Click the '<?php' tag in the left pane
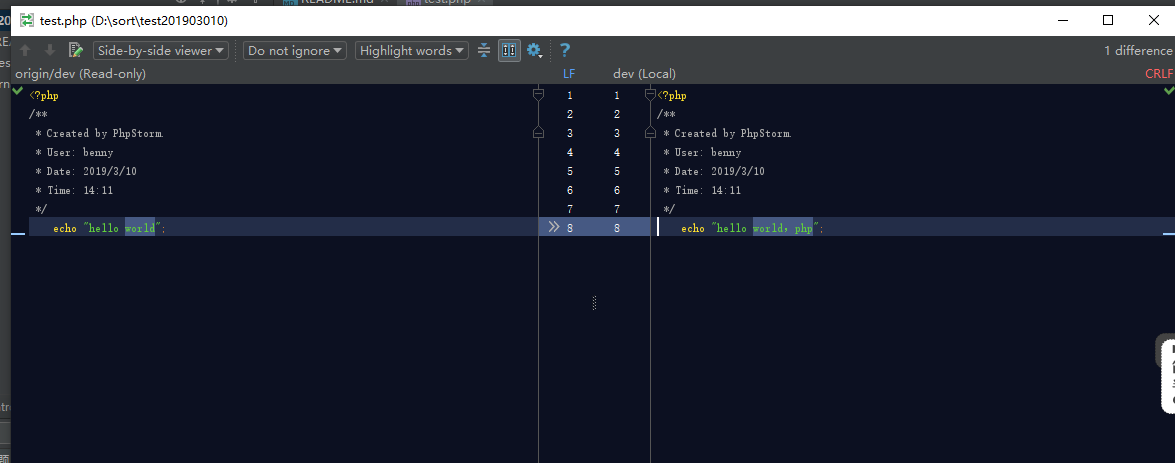The height and width of the screenshot is (463, 1175). [44, 95]
